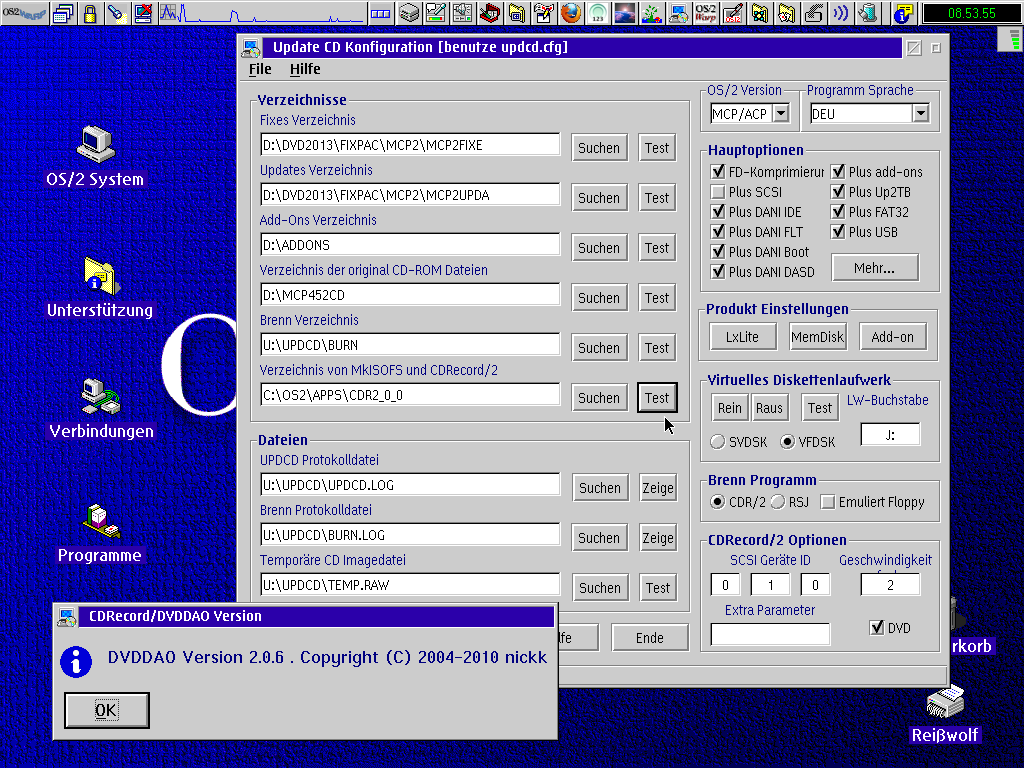
Task: Select the RSJ burn program radio
Action: click(777, 502)
